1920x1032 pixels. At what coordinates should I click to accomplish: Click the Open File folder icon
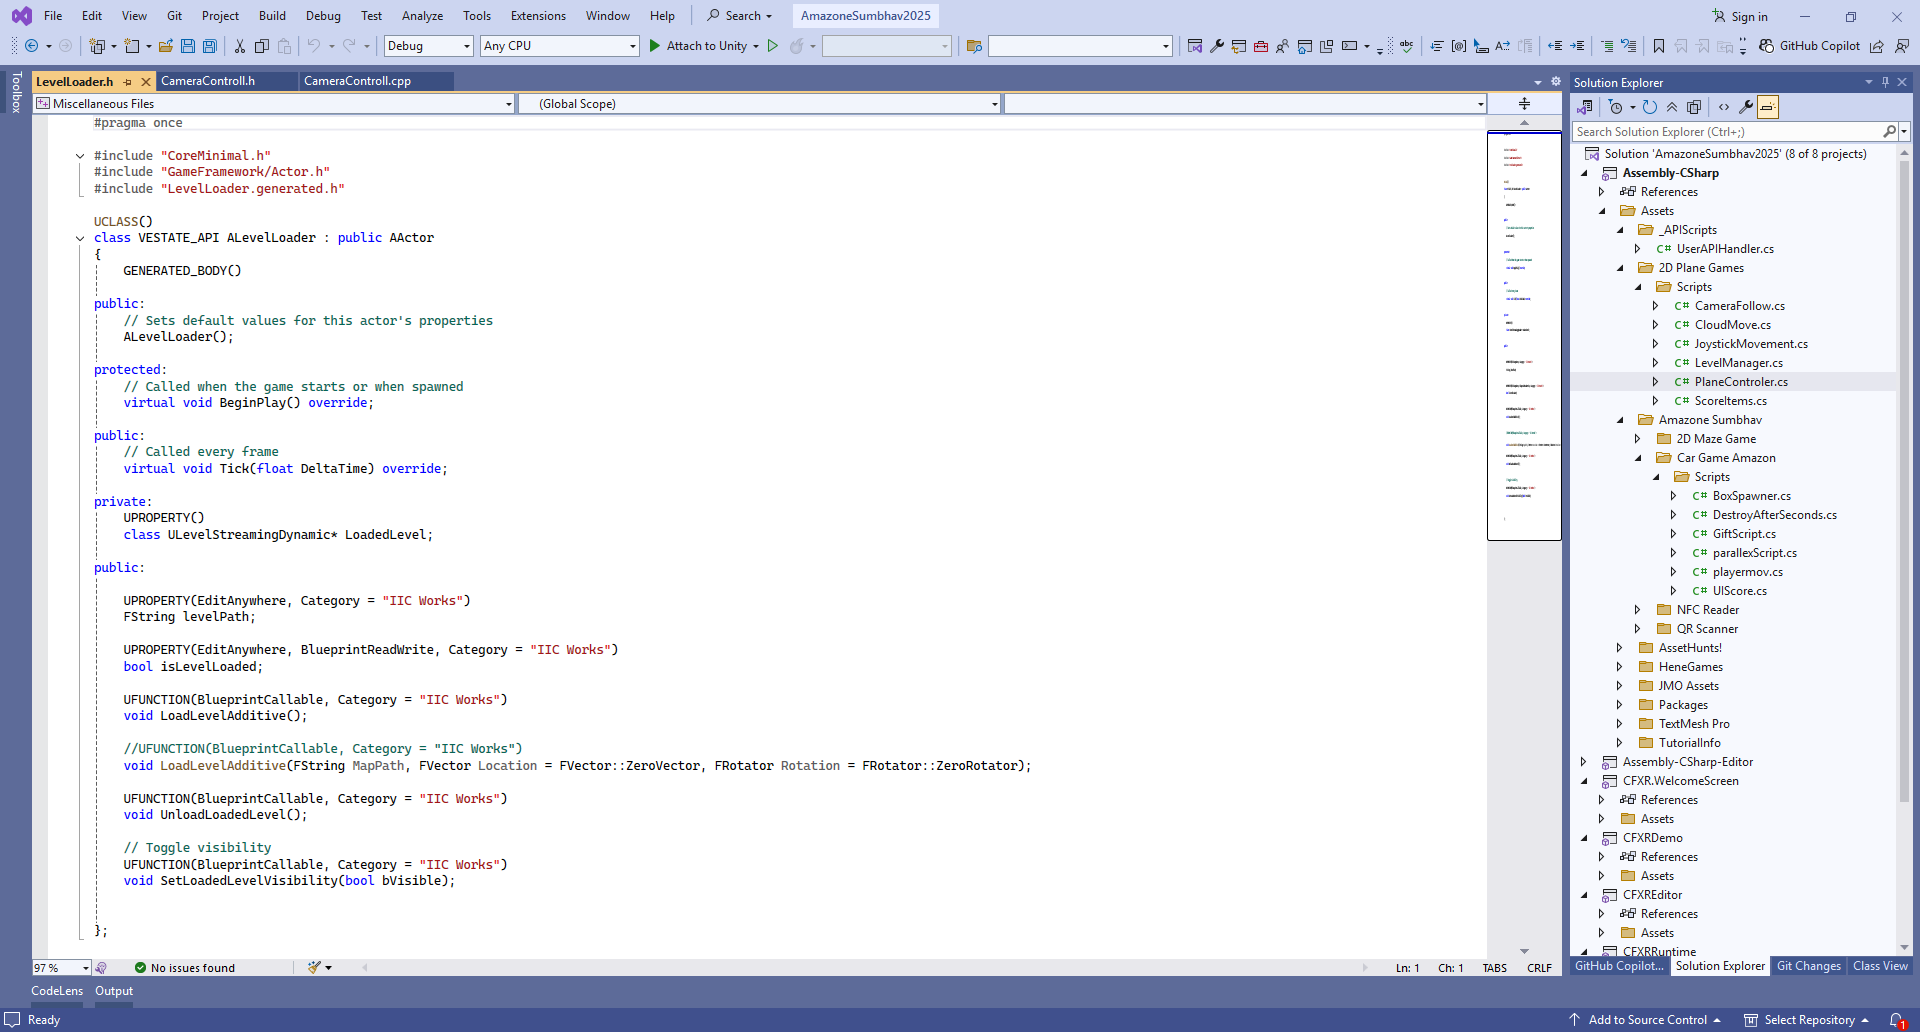[x=166, y=46]
